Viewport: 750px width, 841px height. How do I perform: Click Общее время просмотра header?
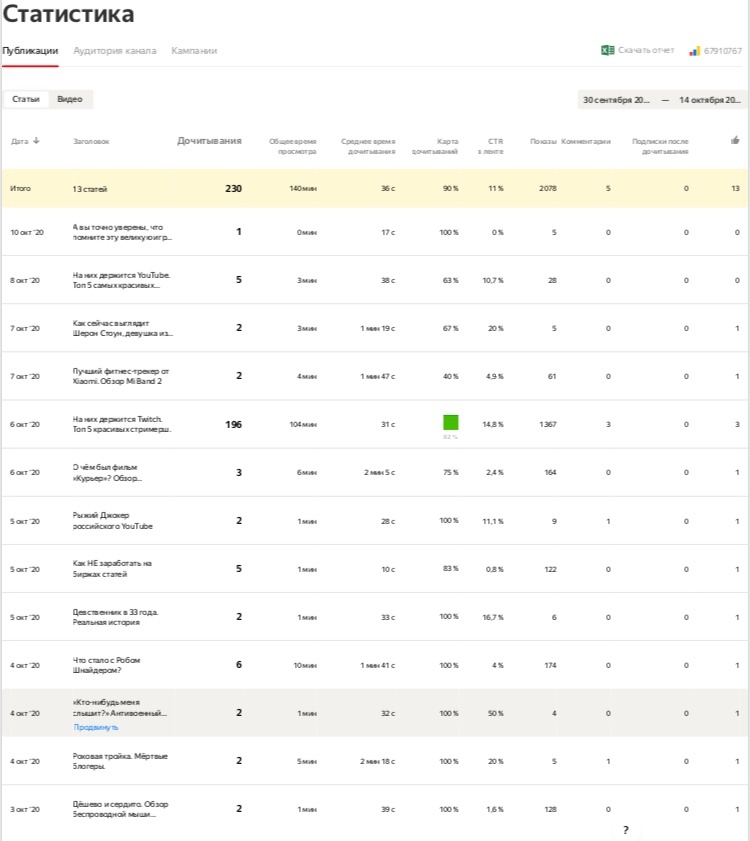pos(292,146)
